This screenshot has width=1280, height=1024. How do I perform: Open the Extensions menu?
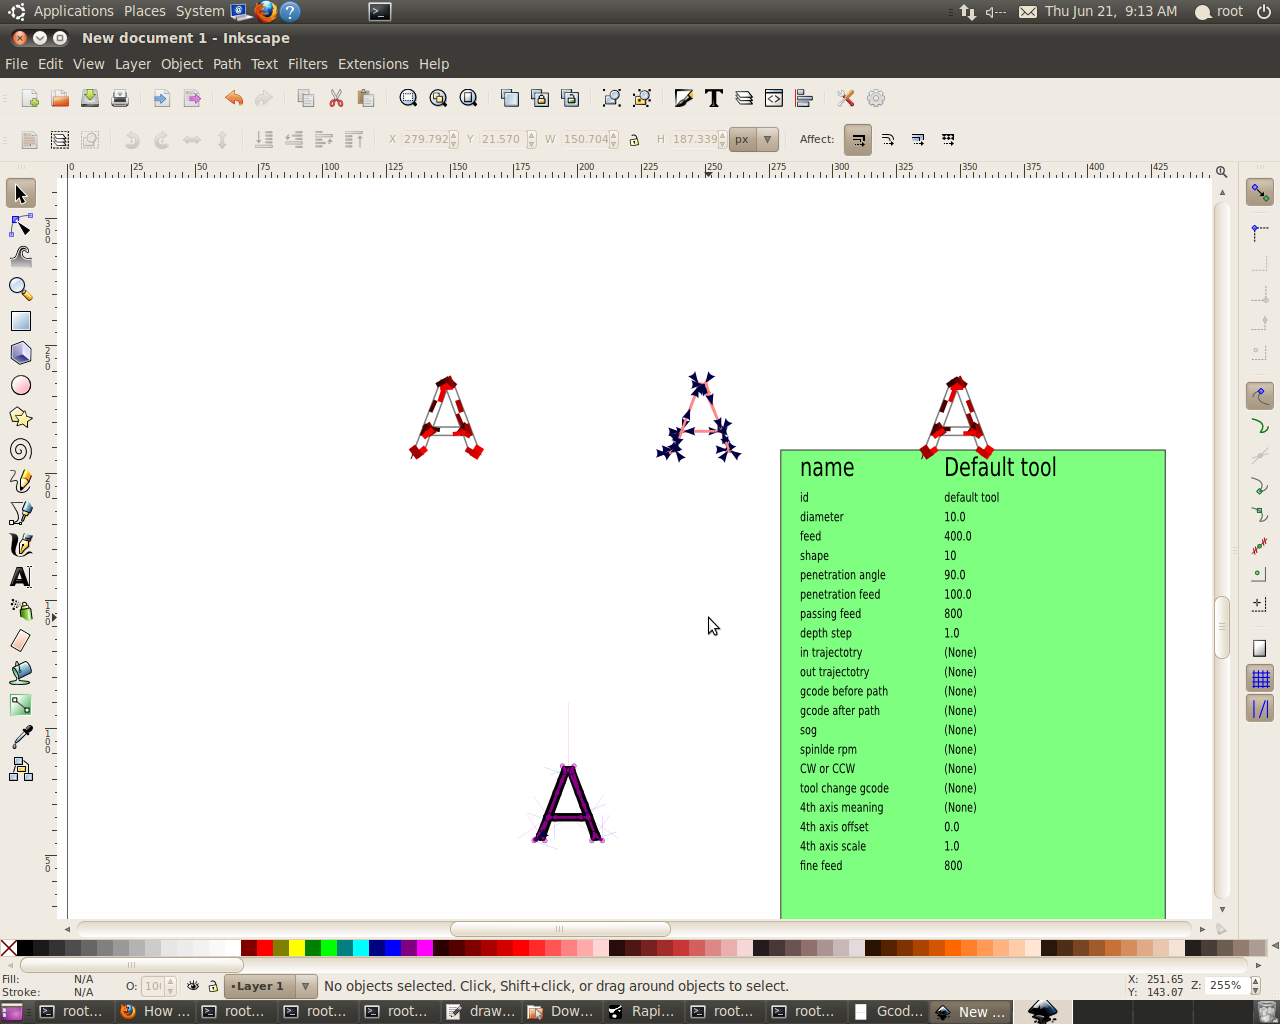(x=373, y=64)
